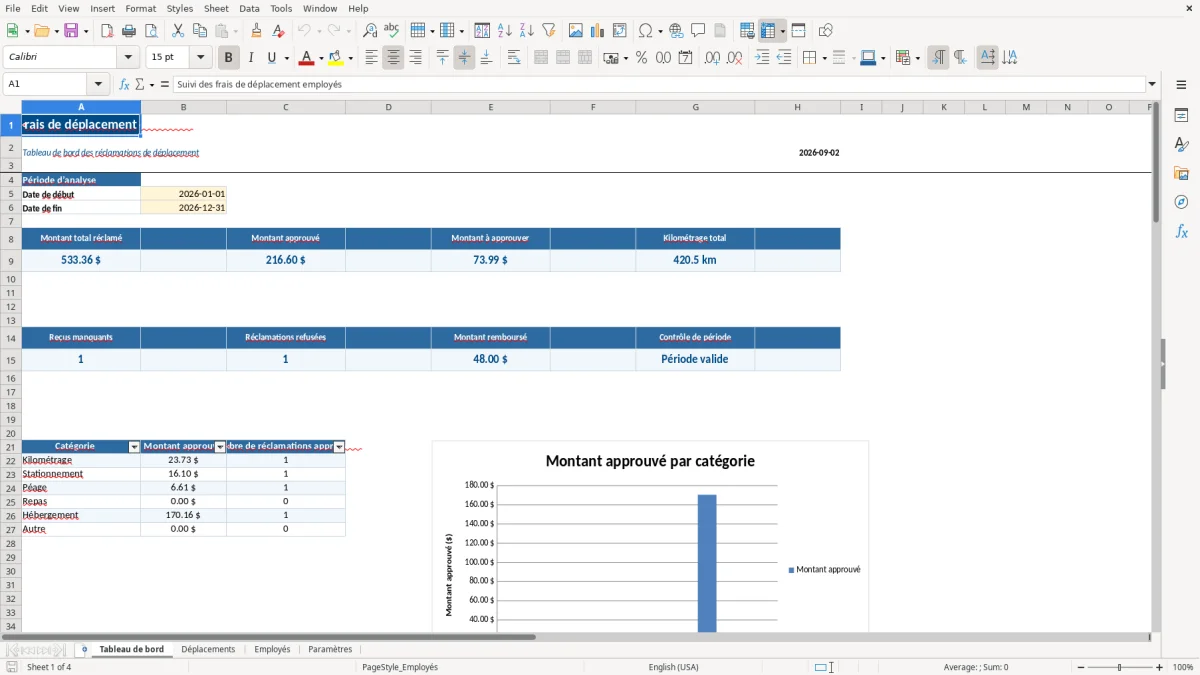1200x675 pixels.
Task: Open the sidebar Gallery panel
Action: click(x=1181, y=174)
